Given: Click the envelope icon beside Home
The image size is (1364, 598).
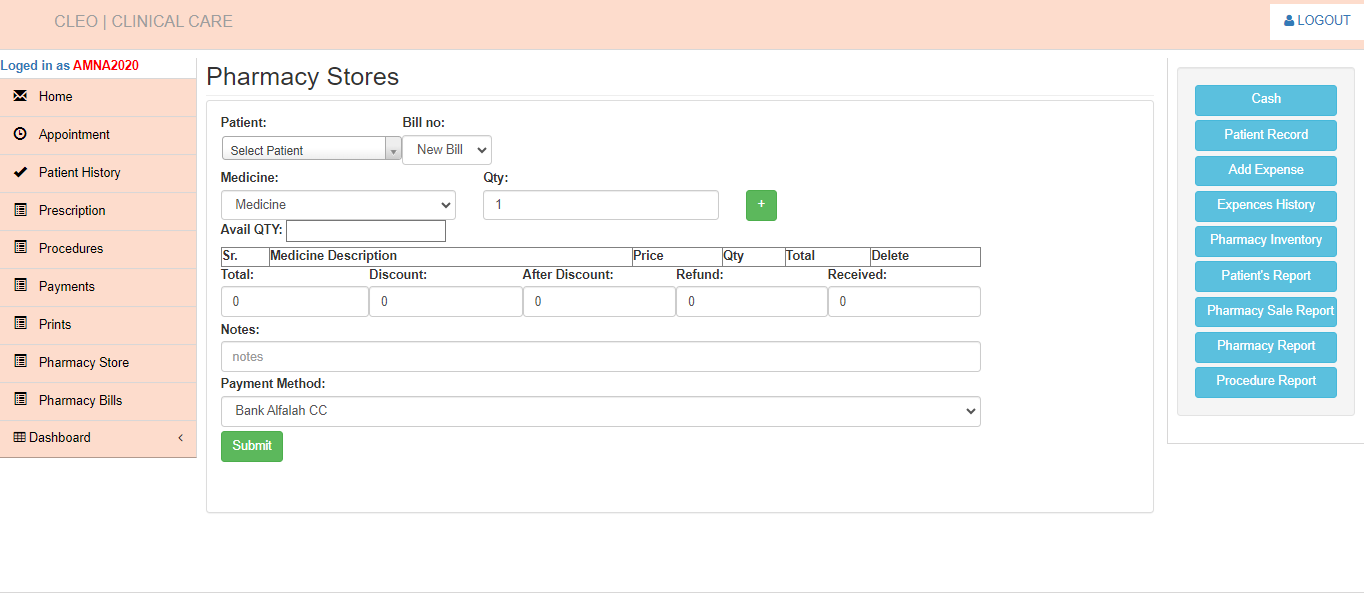Looking at the screenshot, I should pos(20,96).
